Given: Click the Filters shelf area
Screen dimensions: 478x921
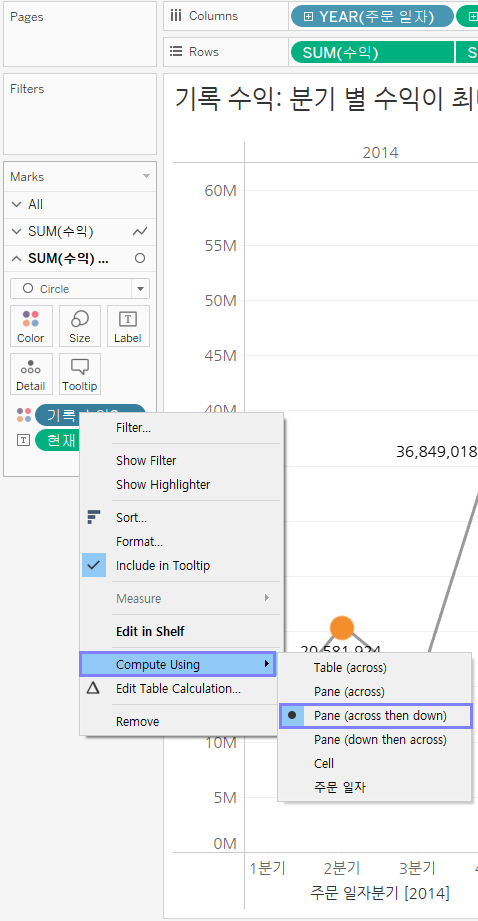Looking at the screenshot, I should [80, 114].
